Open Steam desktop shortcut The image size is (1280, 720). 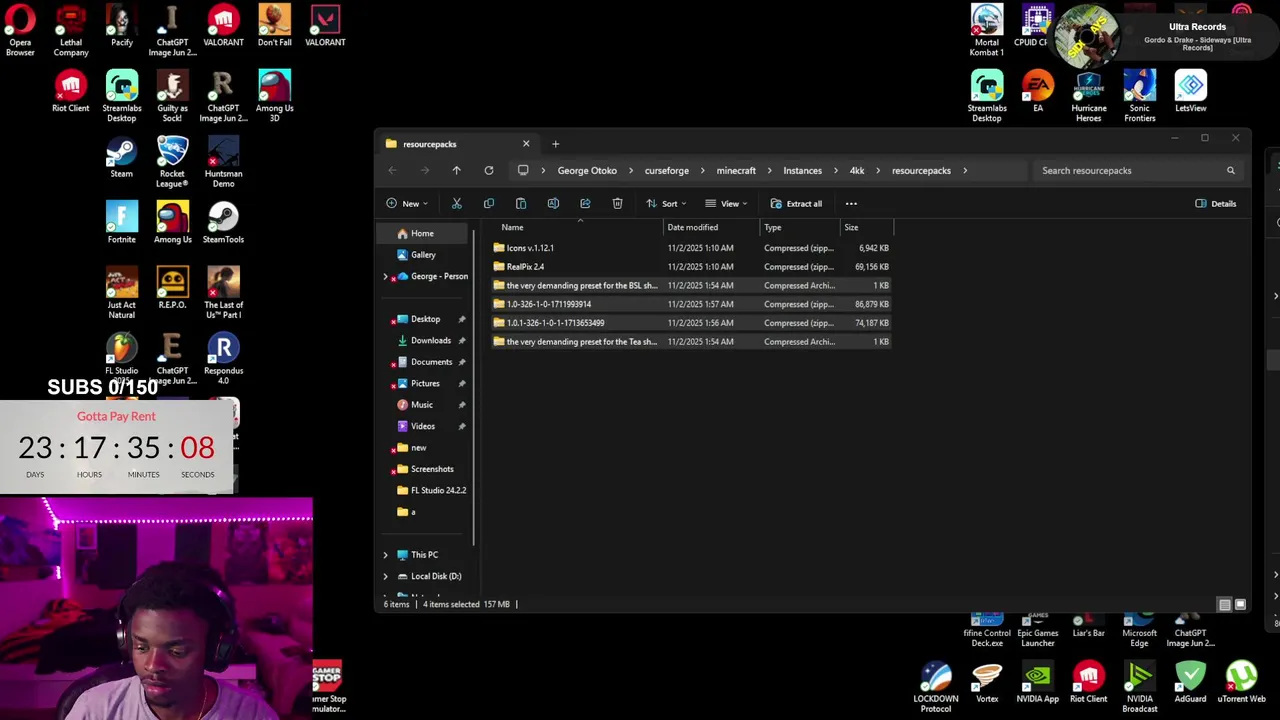pos(121,158)
